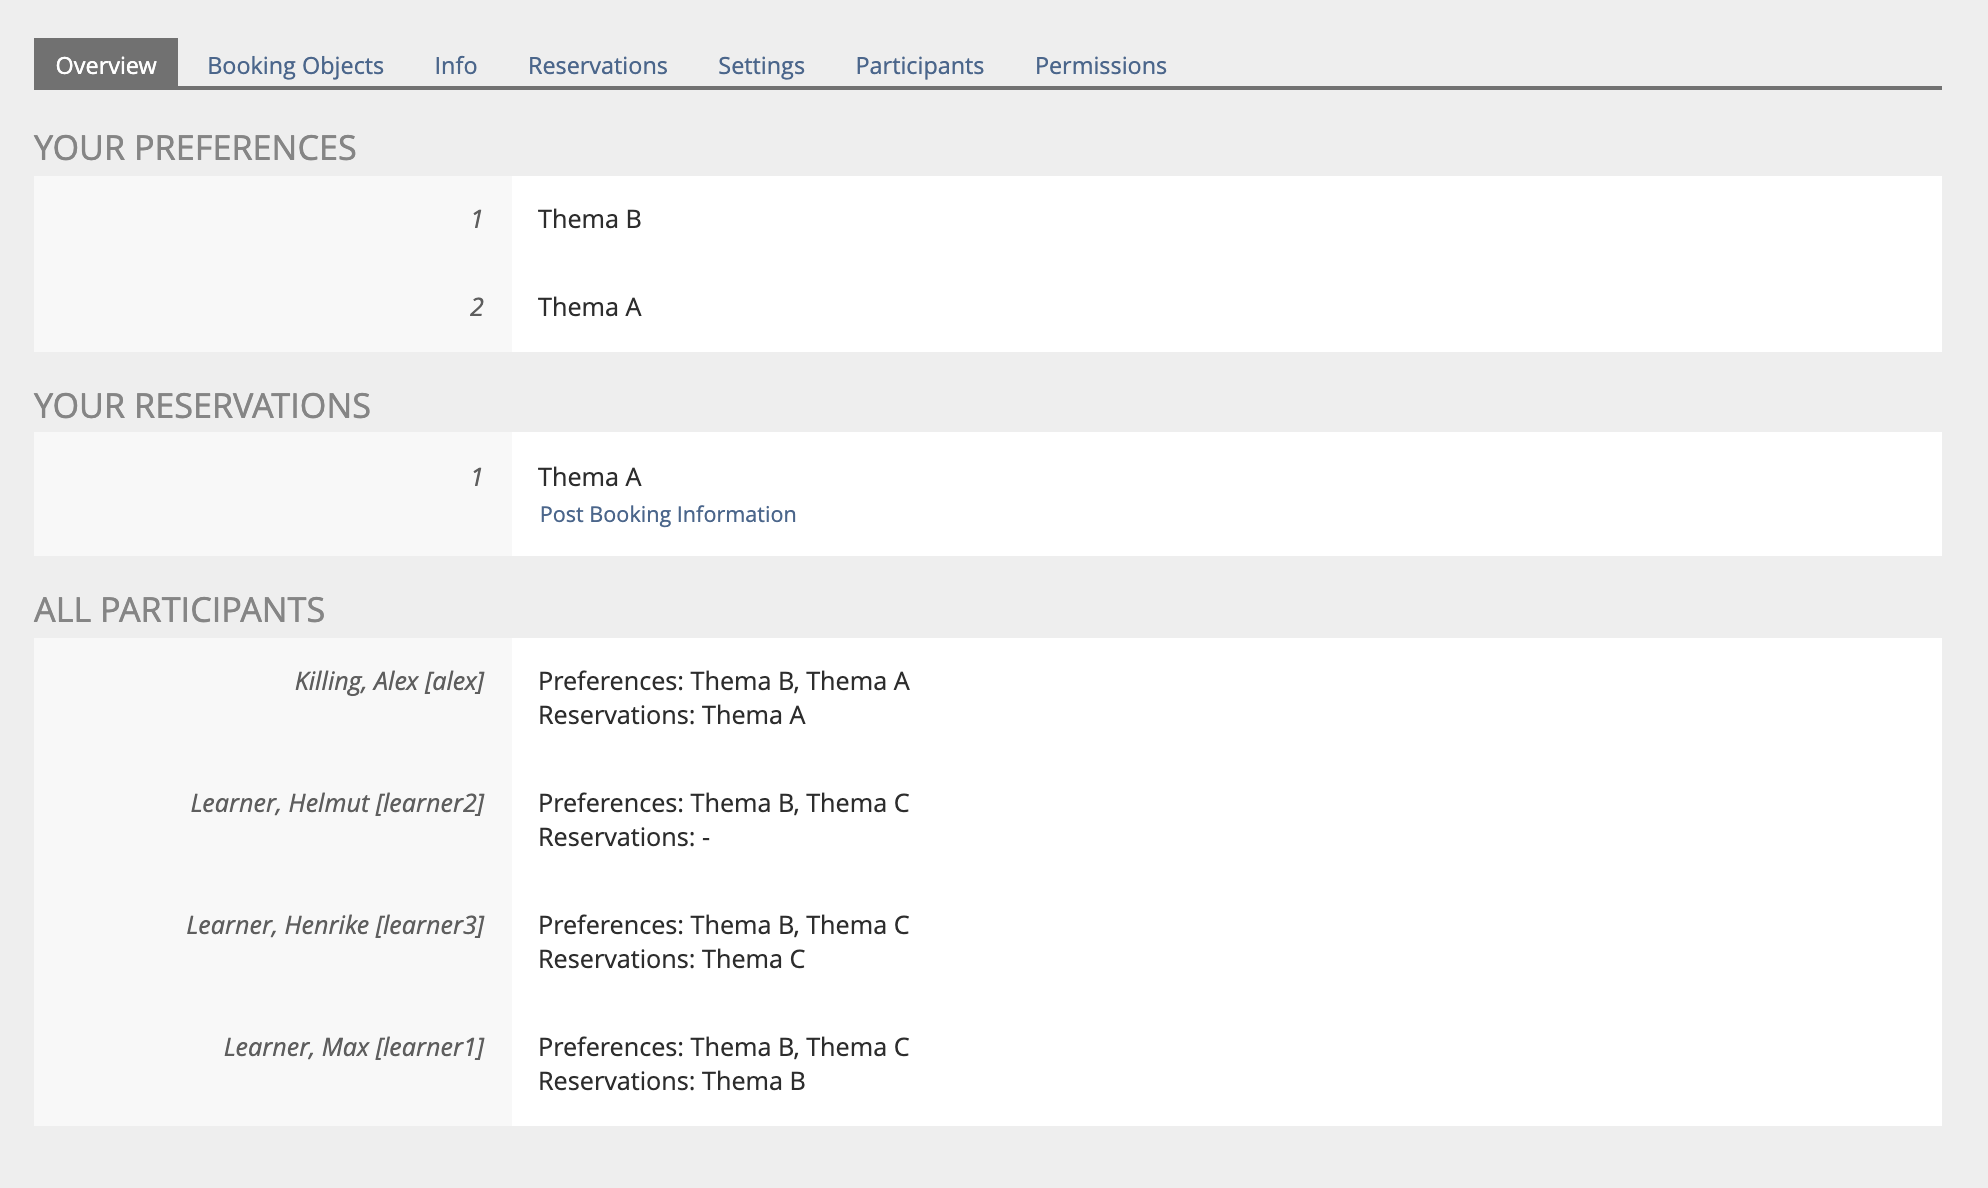Go to the Reservations tab
Screen dimensions: 1988x1188
(x=597, y=65)
